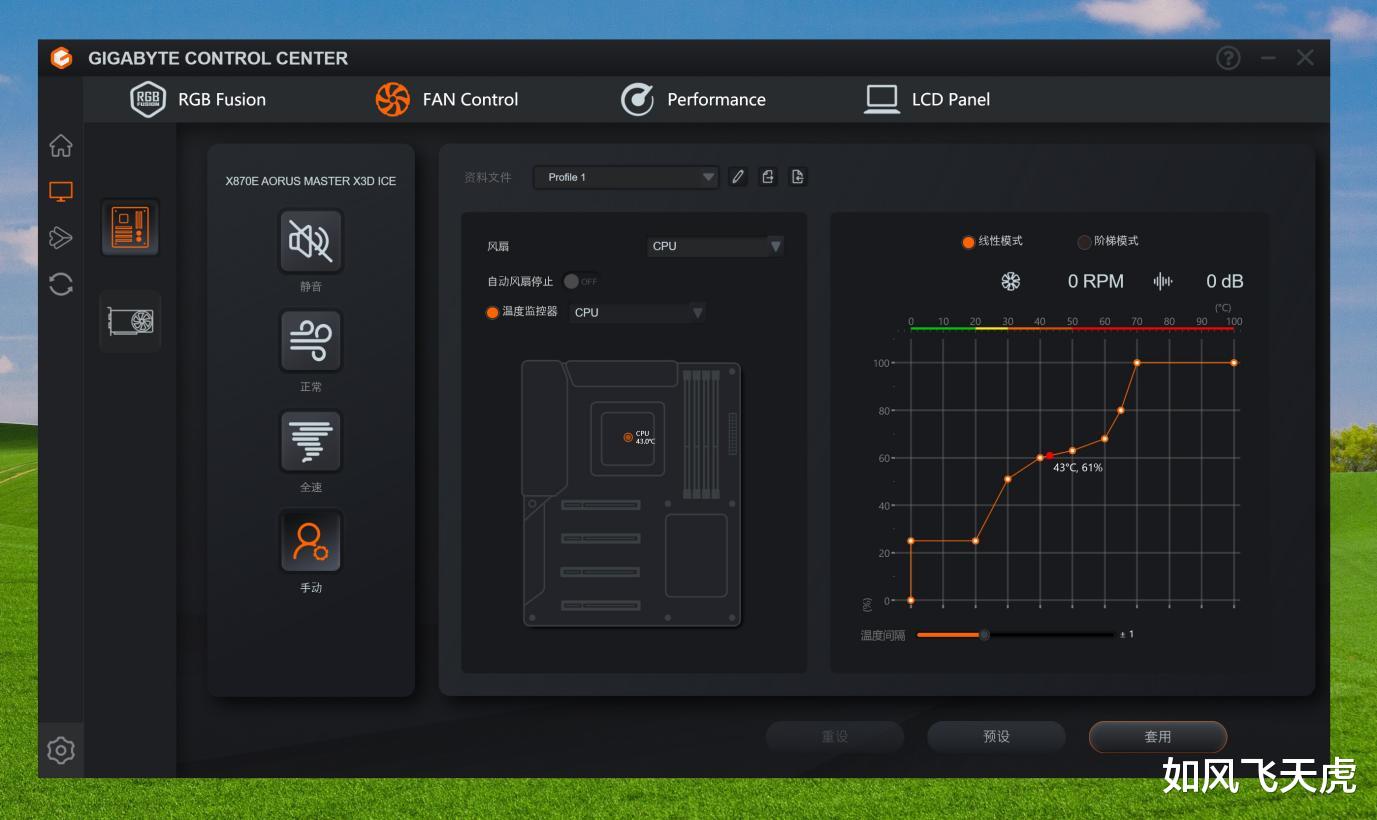Open the 温度监控器 CPU dropdown

638,312
